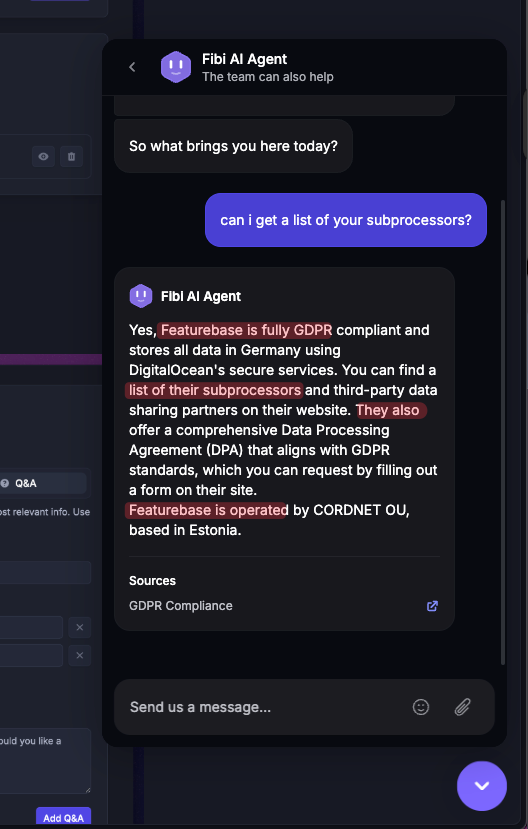Collapse the chat widget with purple chevron button

[x=481, y=786]
